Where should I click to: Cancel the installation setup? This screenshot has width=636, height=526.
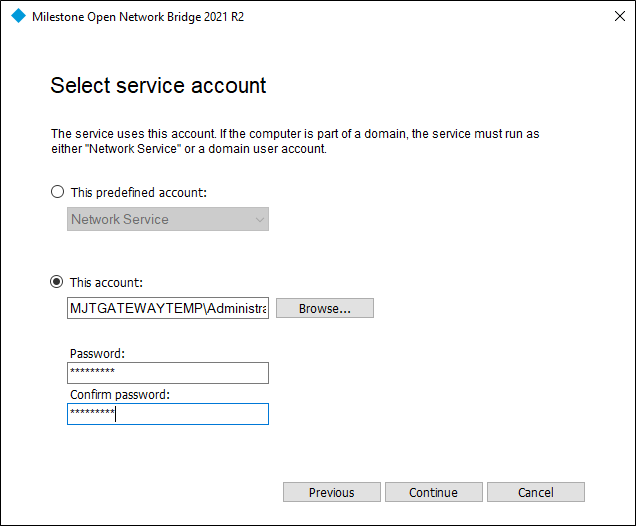[x=535, y=492]
